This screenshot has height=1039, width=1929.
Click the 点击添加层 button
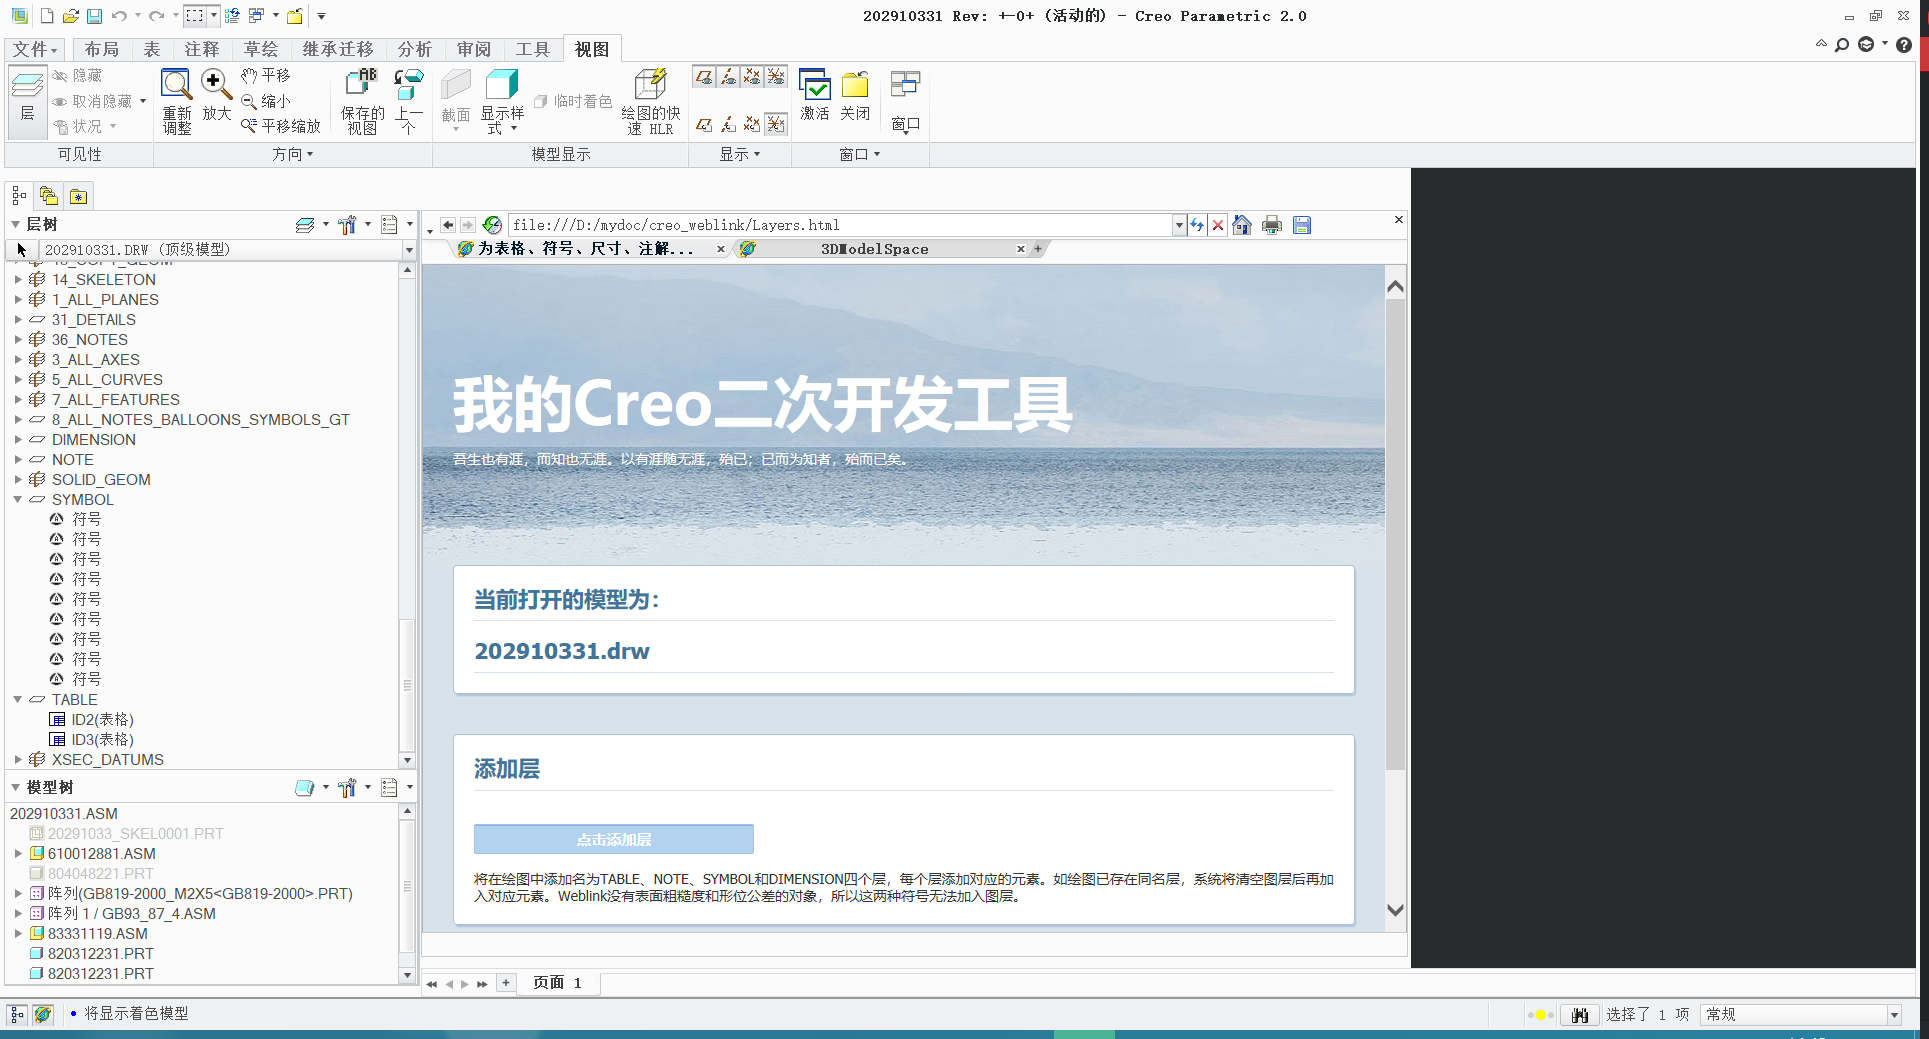(614, 839)
